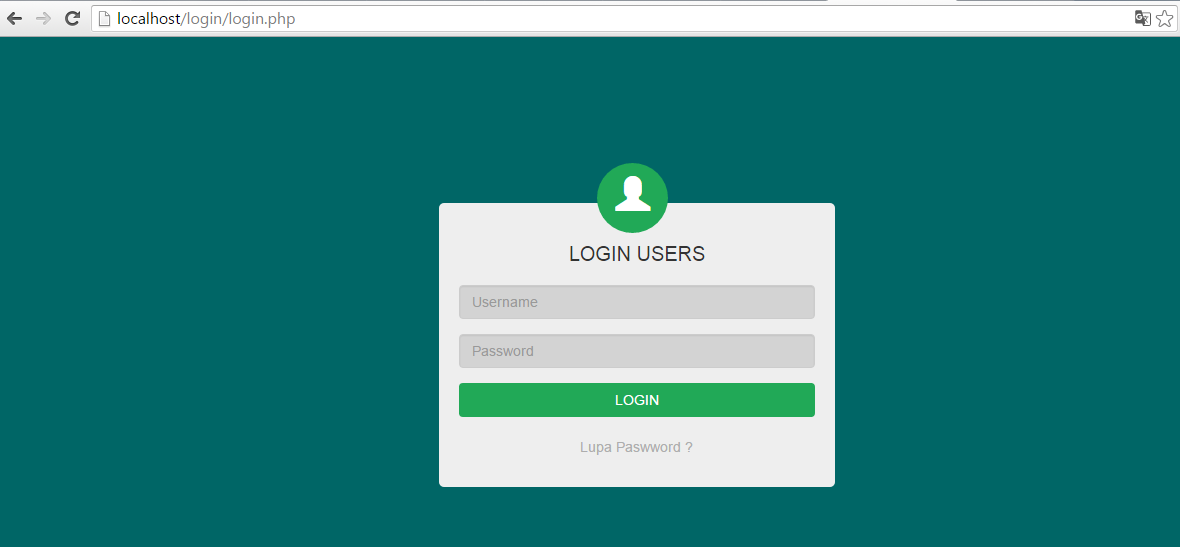Open the translate page icon
Screen dimensions: 1180x547
1142,19
